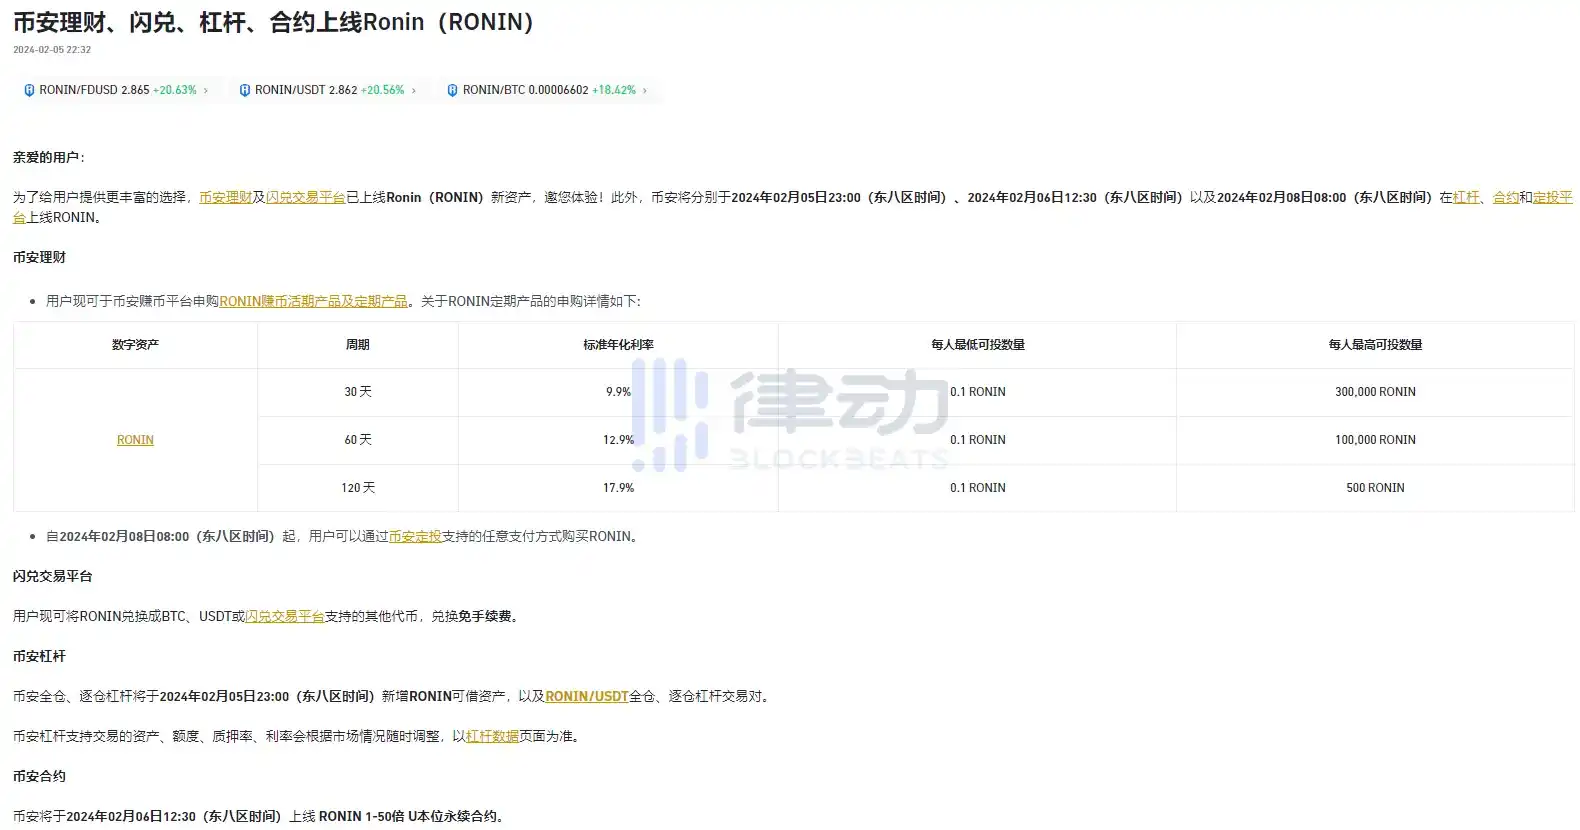The height and width of the screenshot is (830, 1580).
Task: Click 兑换免手续费 text in convert section
Action: [x=474, y=617]
